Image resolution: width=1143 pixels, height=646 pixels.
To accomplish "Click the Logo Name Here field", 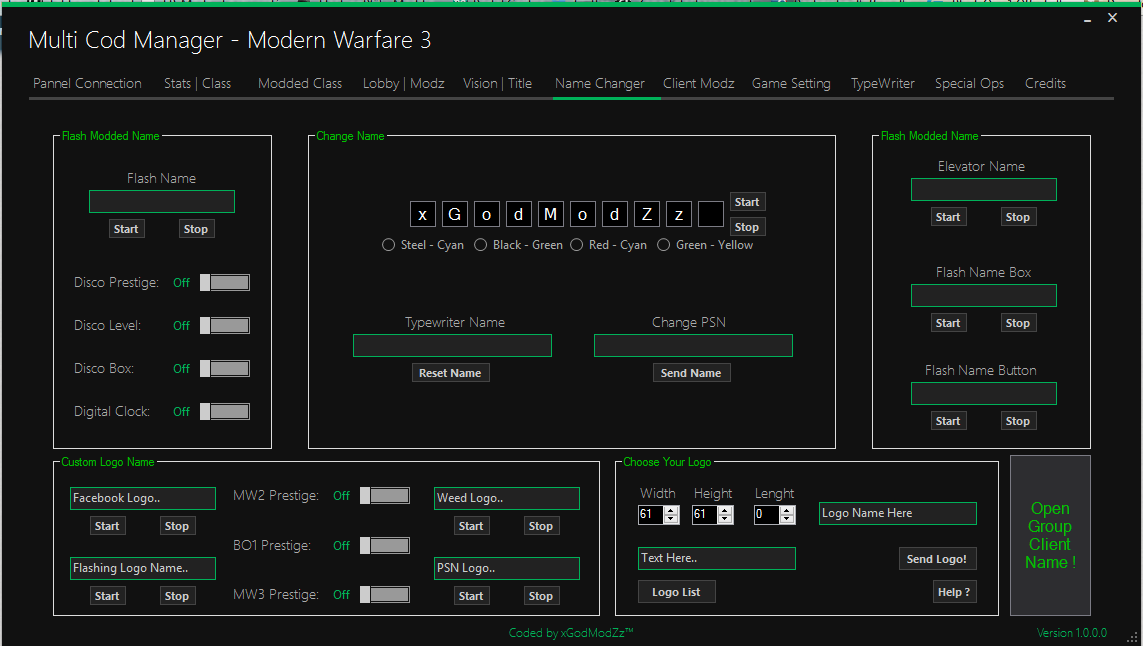I will (x=898, y=513).
